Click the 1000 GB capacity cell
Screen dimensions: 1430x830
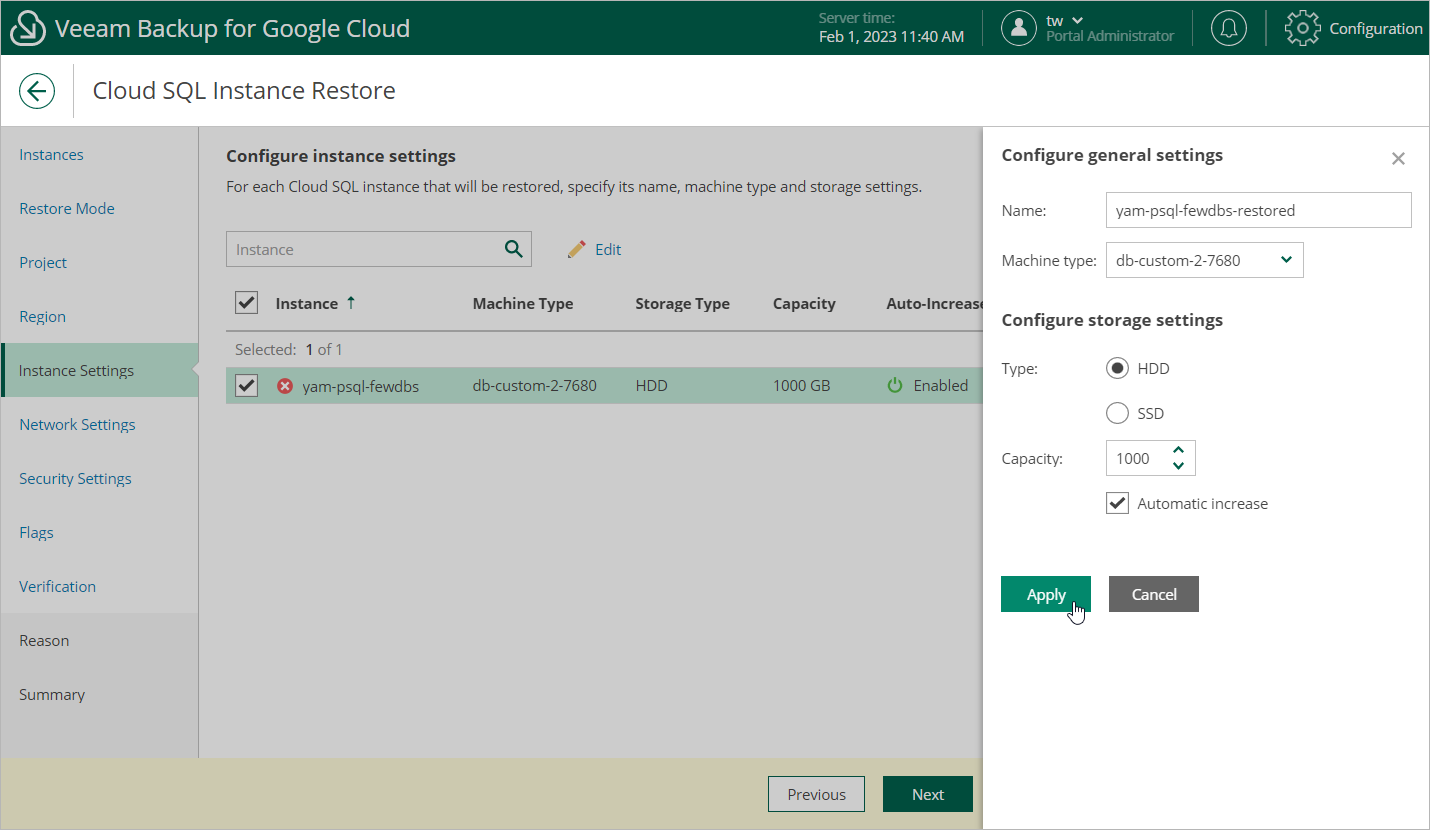801,385
